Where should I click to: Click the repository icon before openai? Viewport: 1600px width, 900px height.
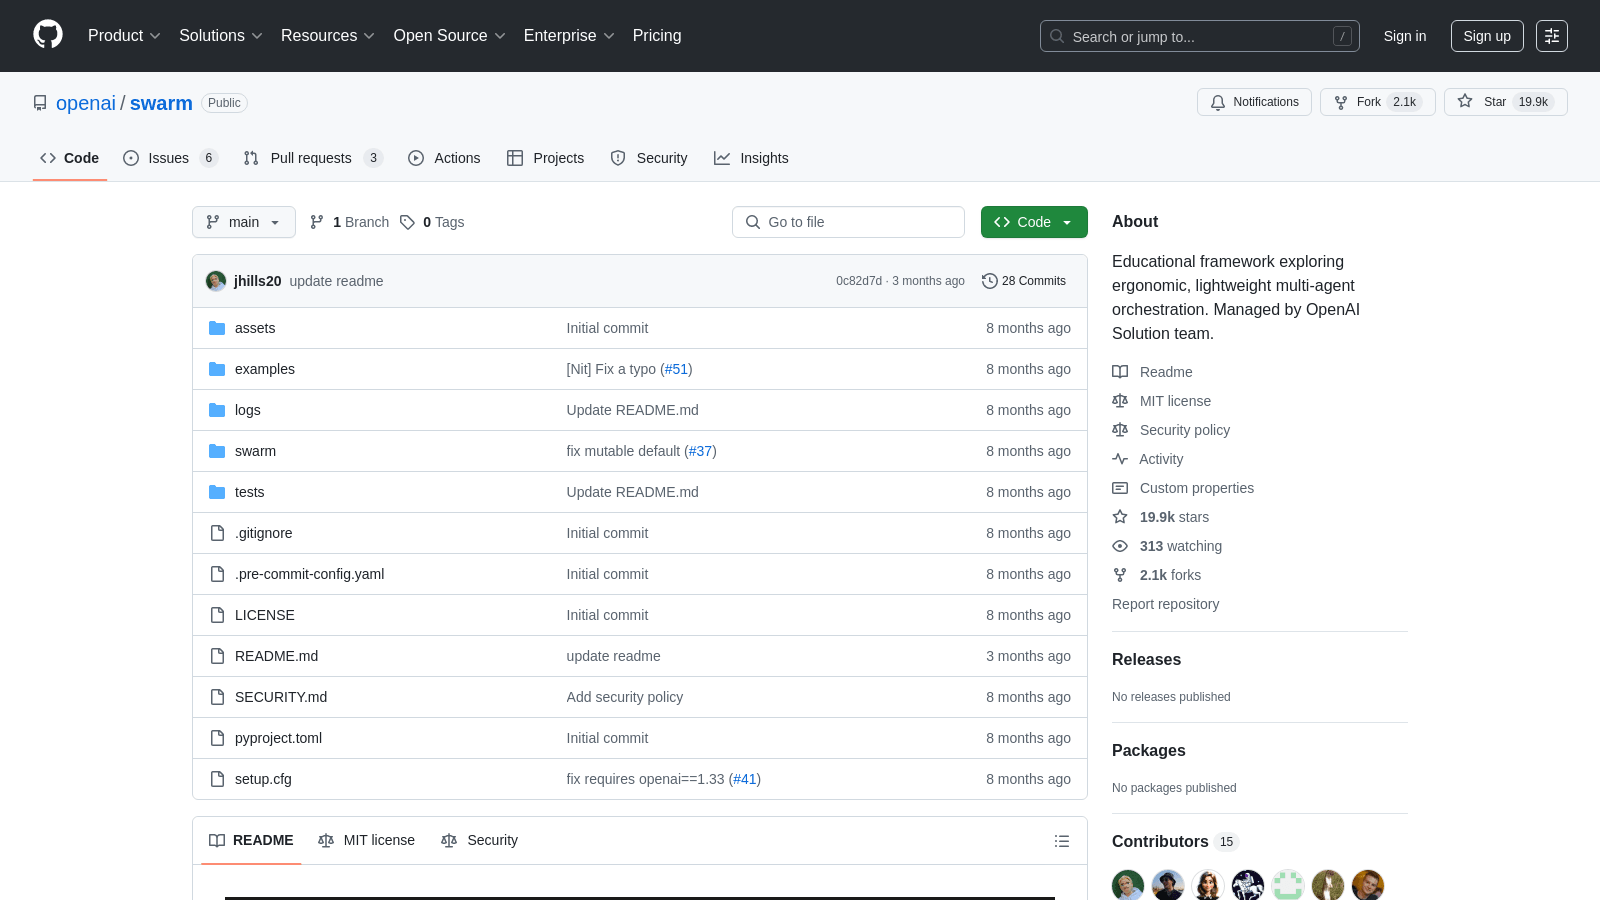[40, 103]
